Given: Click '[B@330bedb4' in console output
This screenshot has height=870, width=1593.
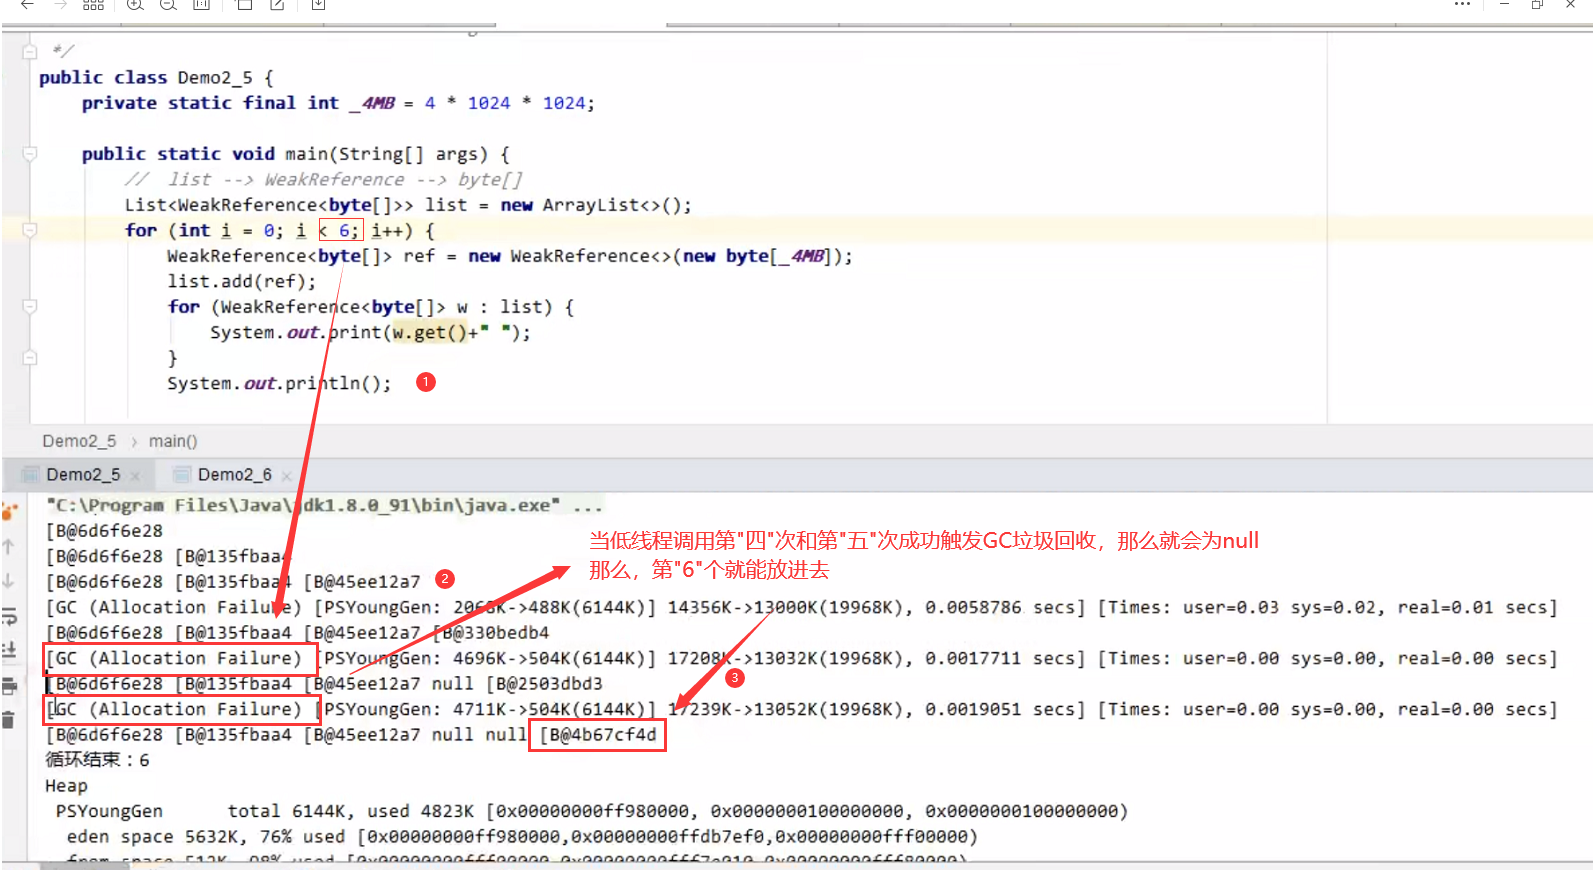Looking at the screenshot, I should pos(490,633).
